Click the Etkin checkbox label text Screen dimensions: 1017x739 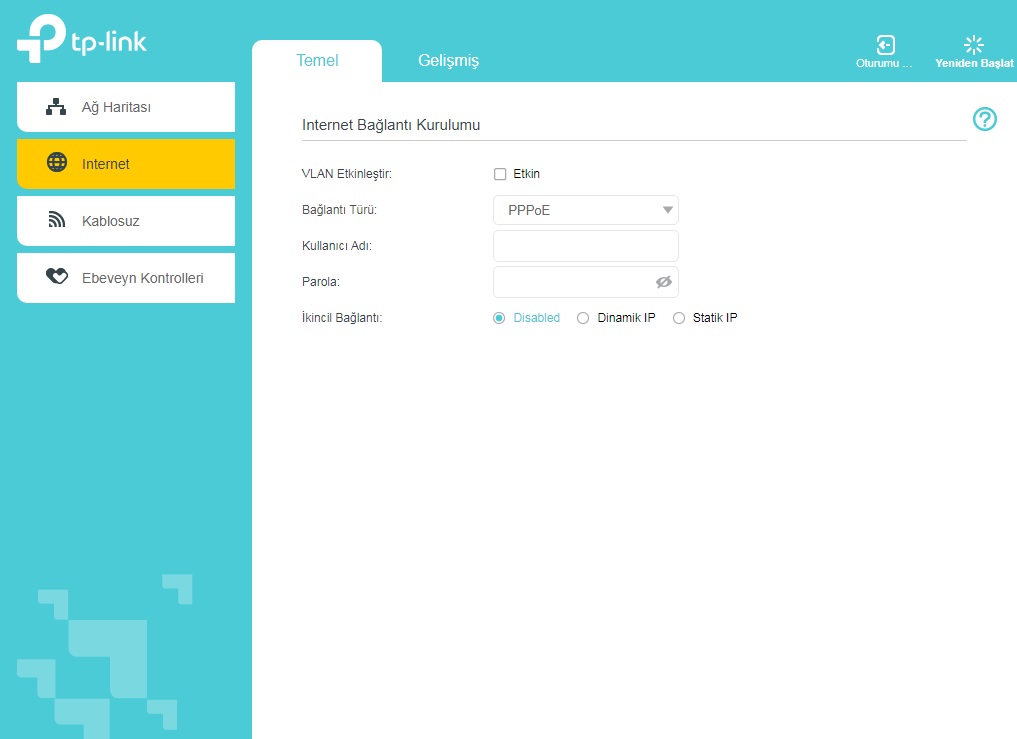[527, 174]
